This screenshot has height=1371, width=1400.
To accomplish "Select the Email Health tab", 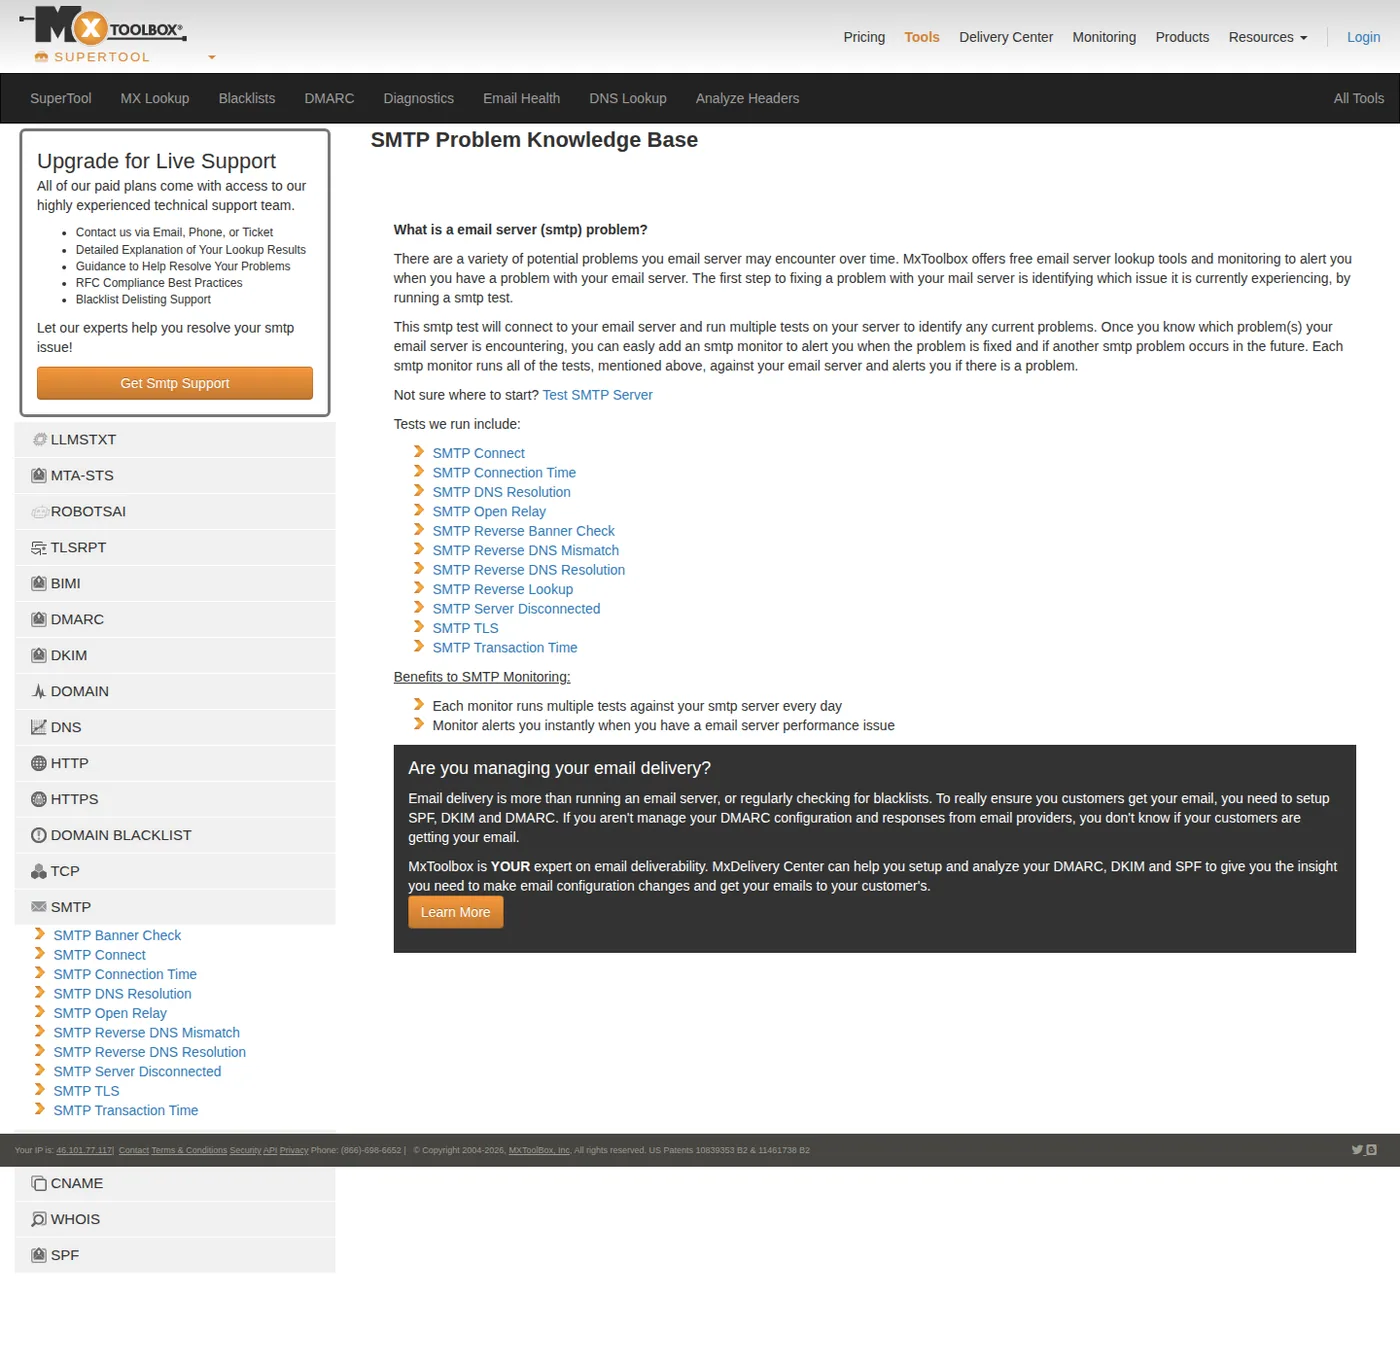I will tap(521, 98).
